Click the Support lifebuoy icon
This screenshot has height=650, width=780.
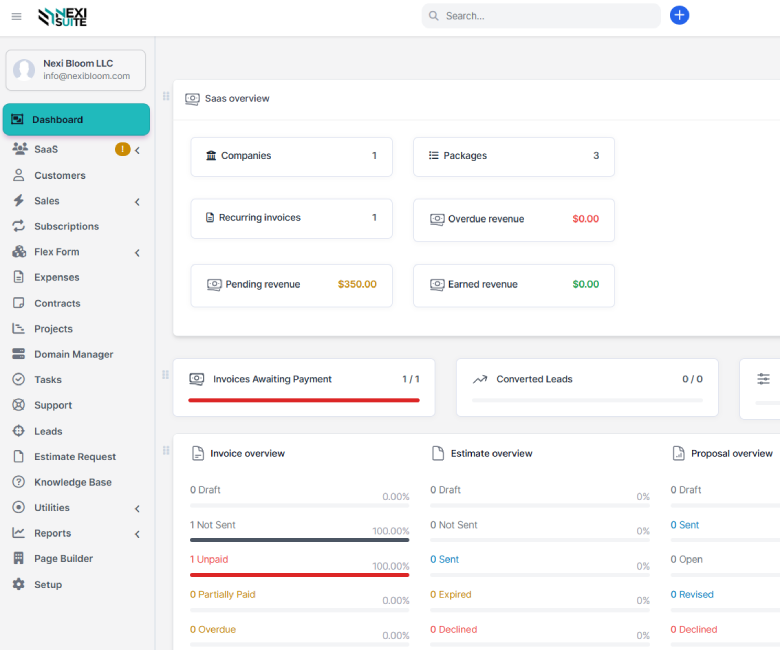pyautogui.click(x=18, y=405)
